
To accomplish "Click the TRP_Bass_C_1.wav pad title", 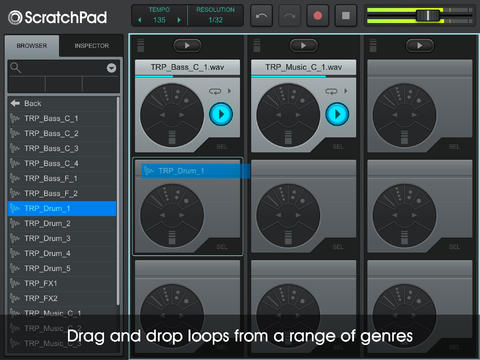I will (x=187, y=67).
